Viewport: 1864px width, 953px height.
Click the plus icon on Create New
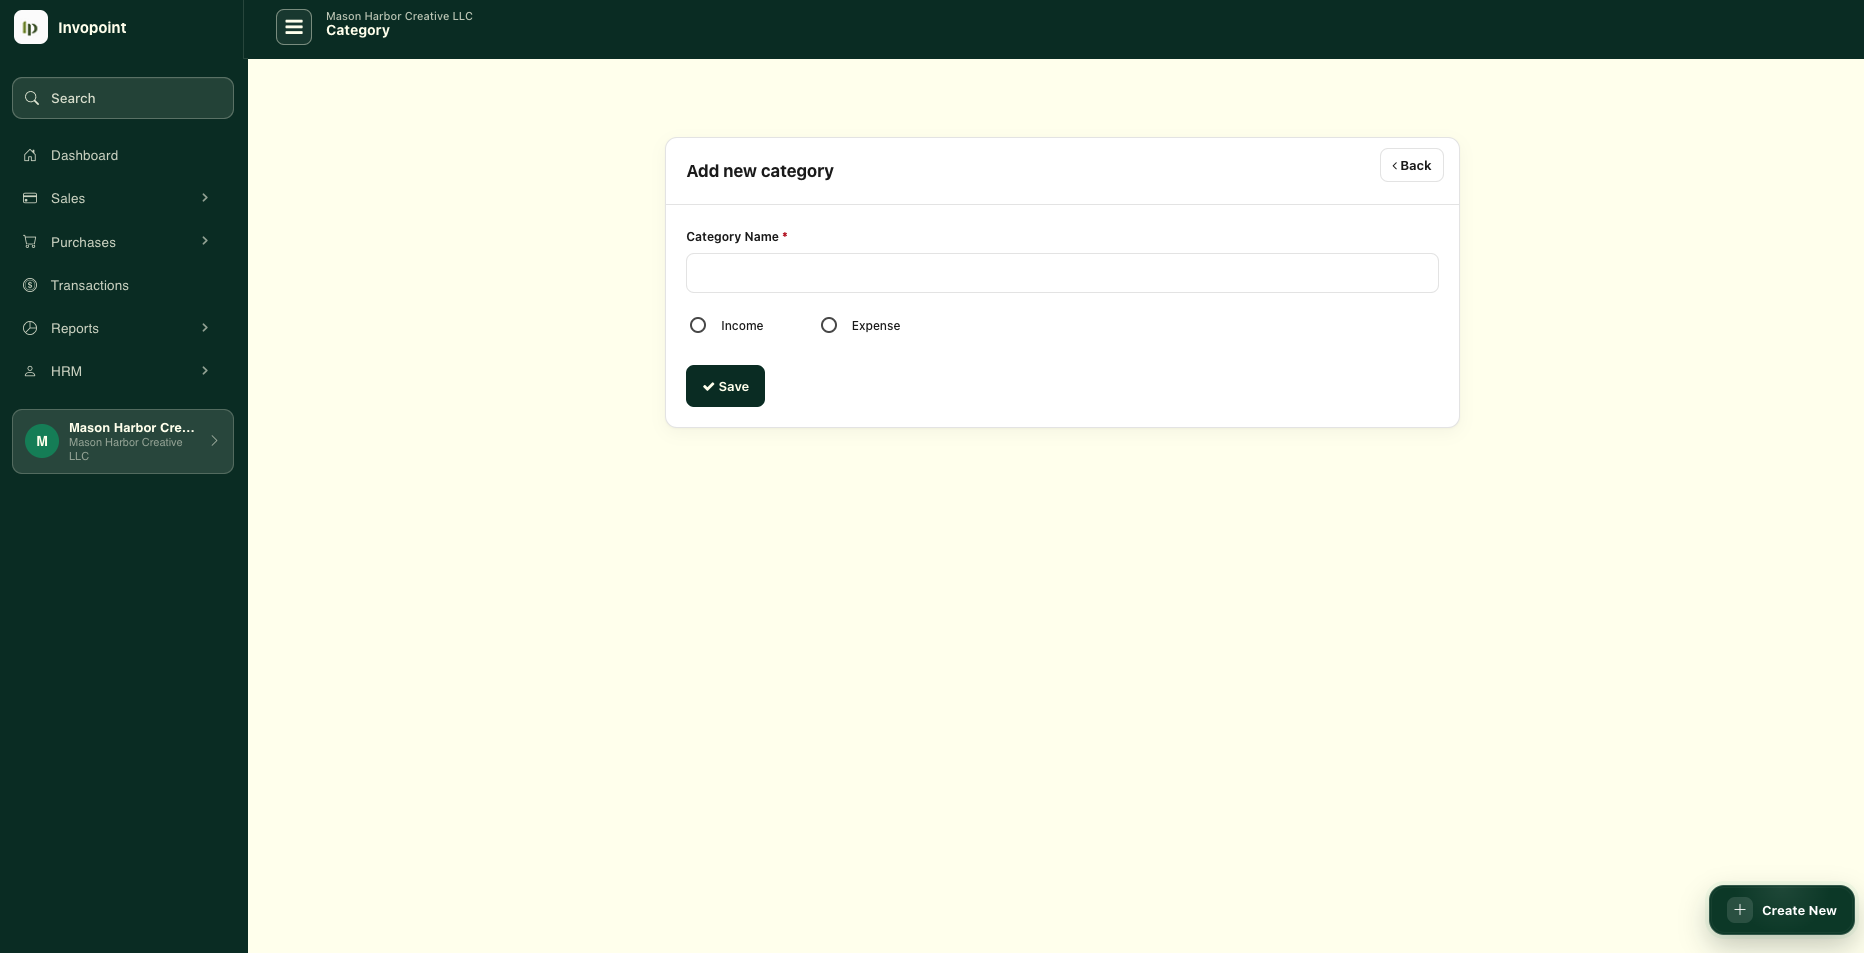click(x=1740, y=910)
